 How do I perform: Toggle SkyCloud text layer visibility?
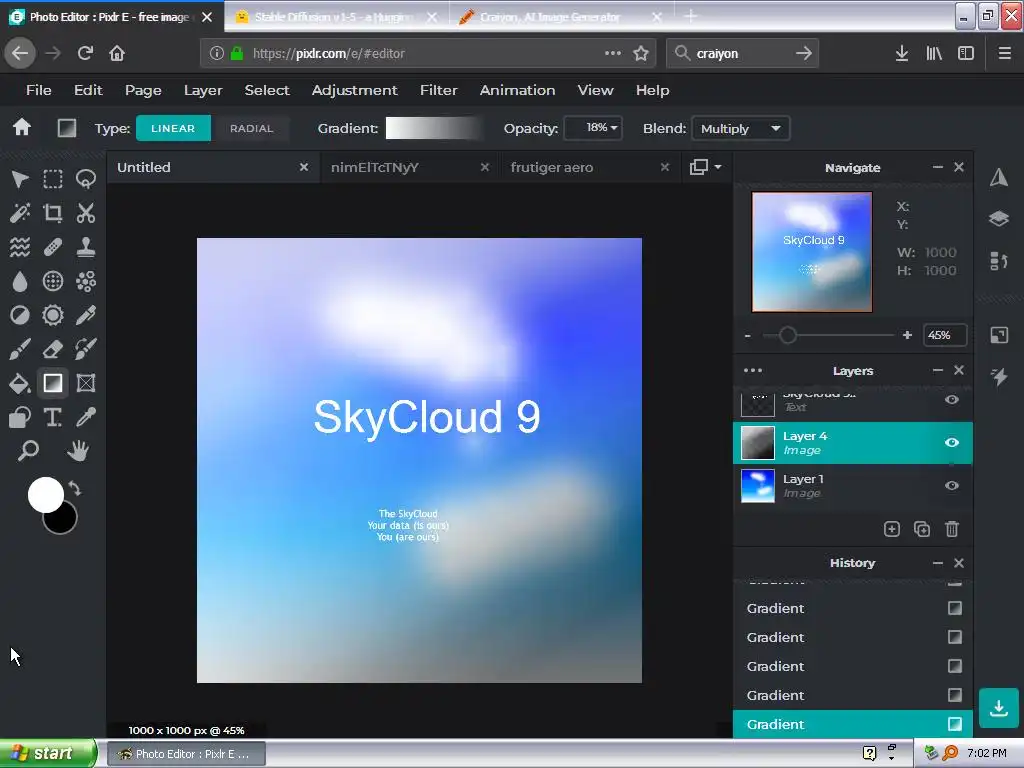point(952,400)
